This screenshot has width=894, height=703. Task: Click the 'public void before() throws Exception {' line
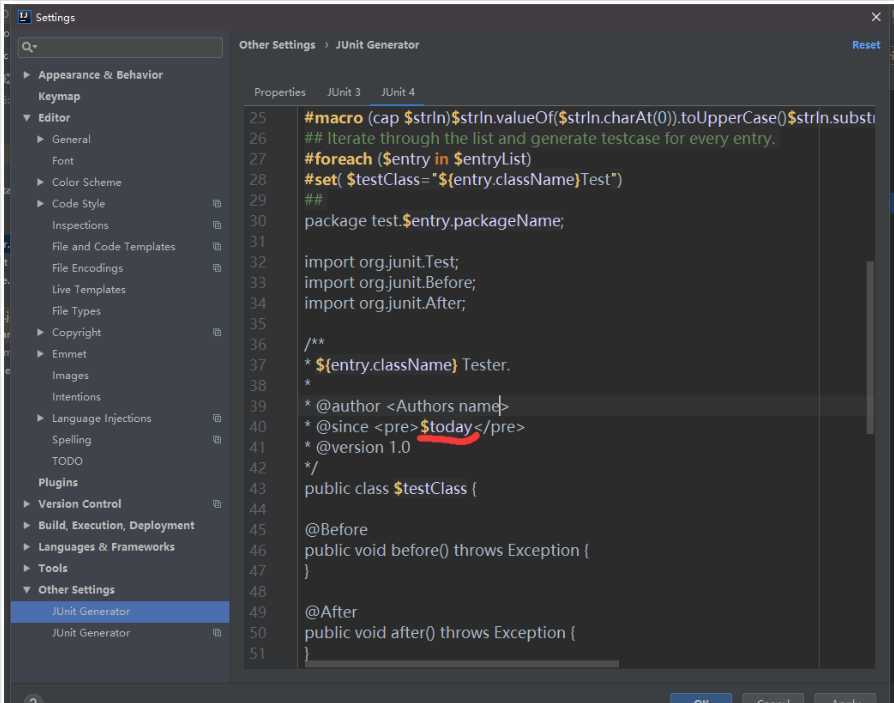pos(446,550)
